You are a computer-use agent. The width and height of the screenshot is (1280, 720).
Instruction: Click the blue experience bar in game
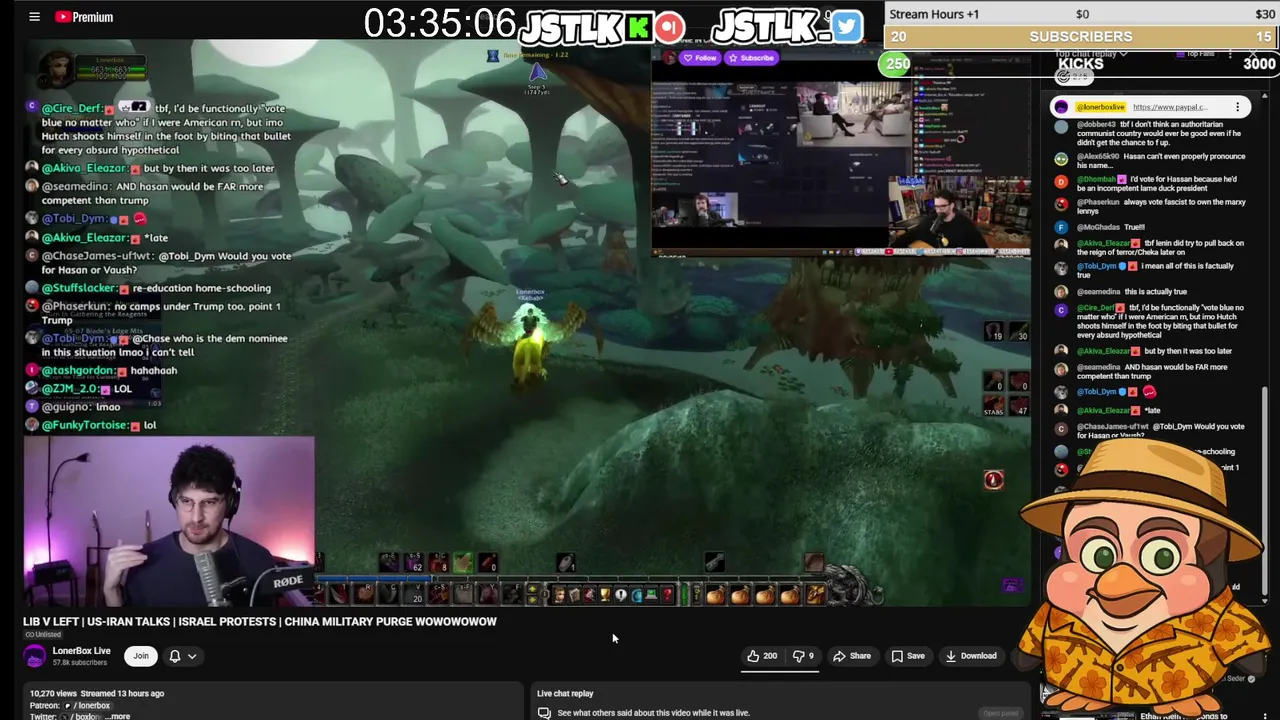click(x=375, y=578)
